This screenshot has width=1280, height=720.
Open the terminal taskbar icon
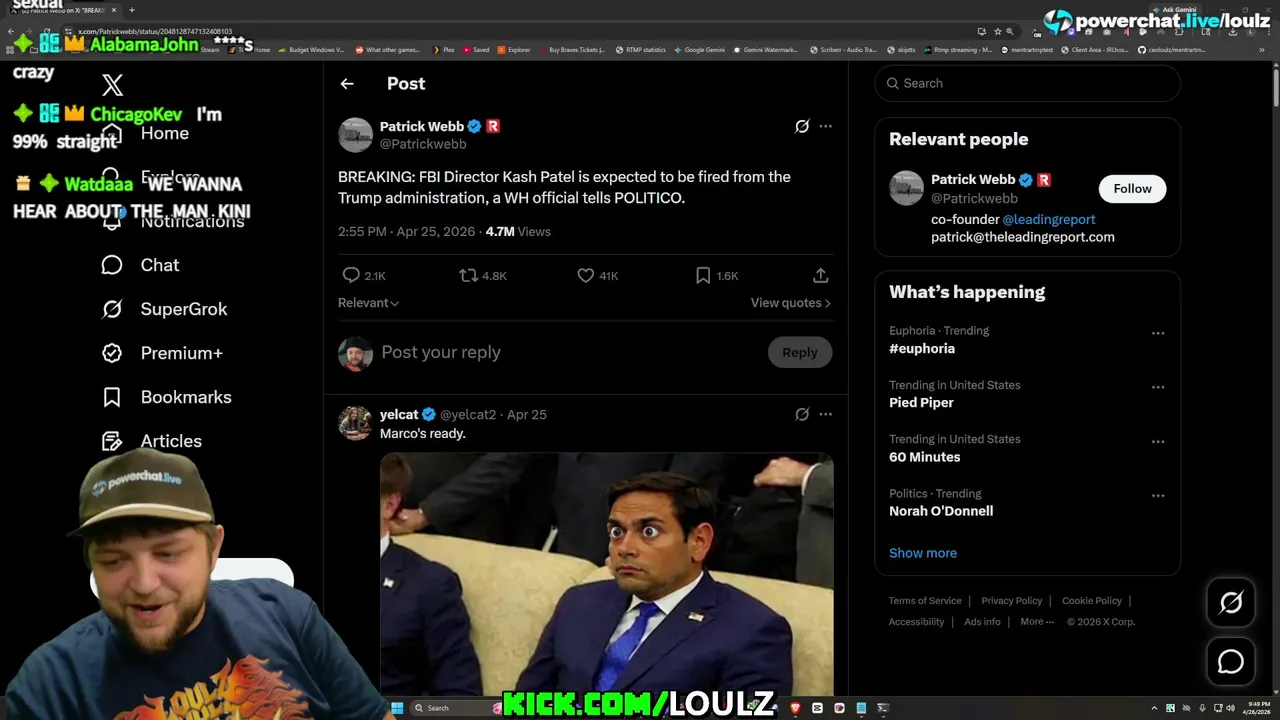(x=882, y=708)
